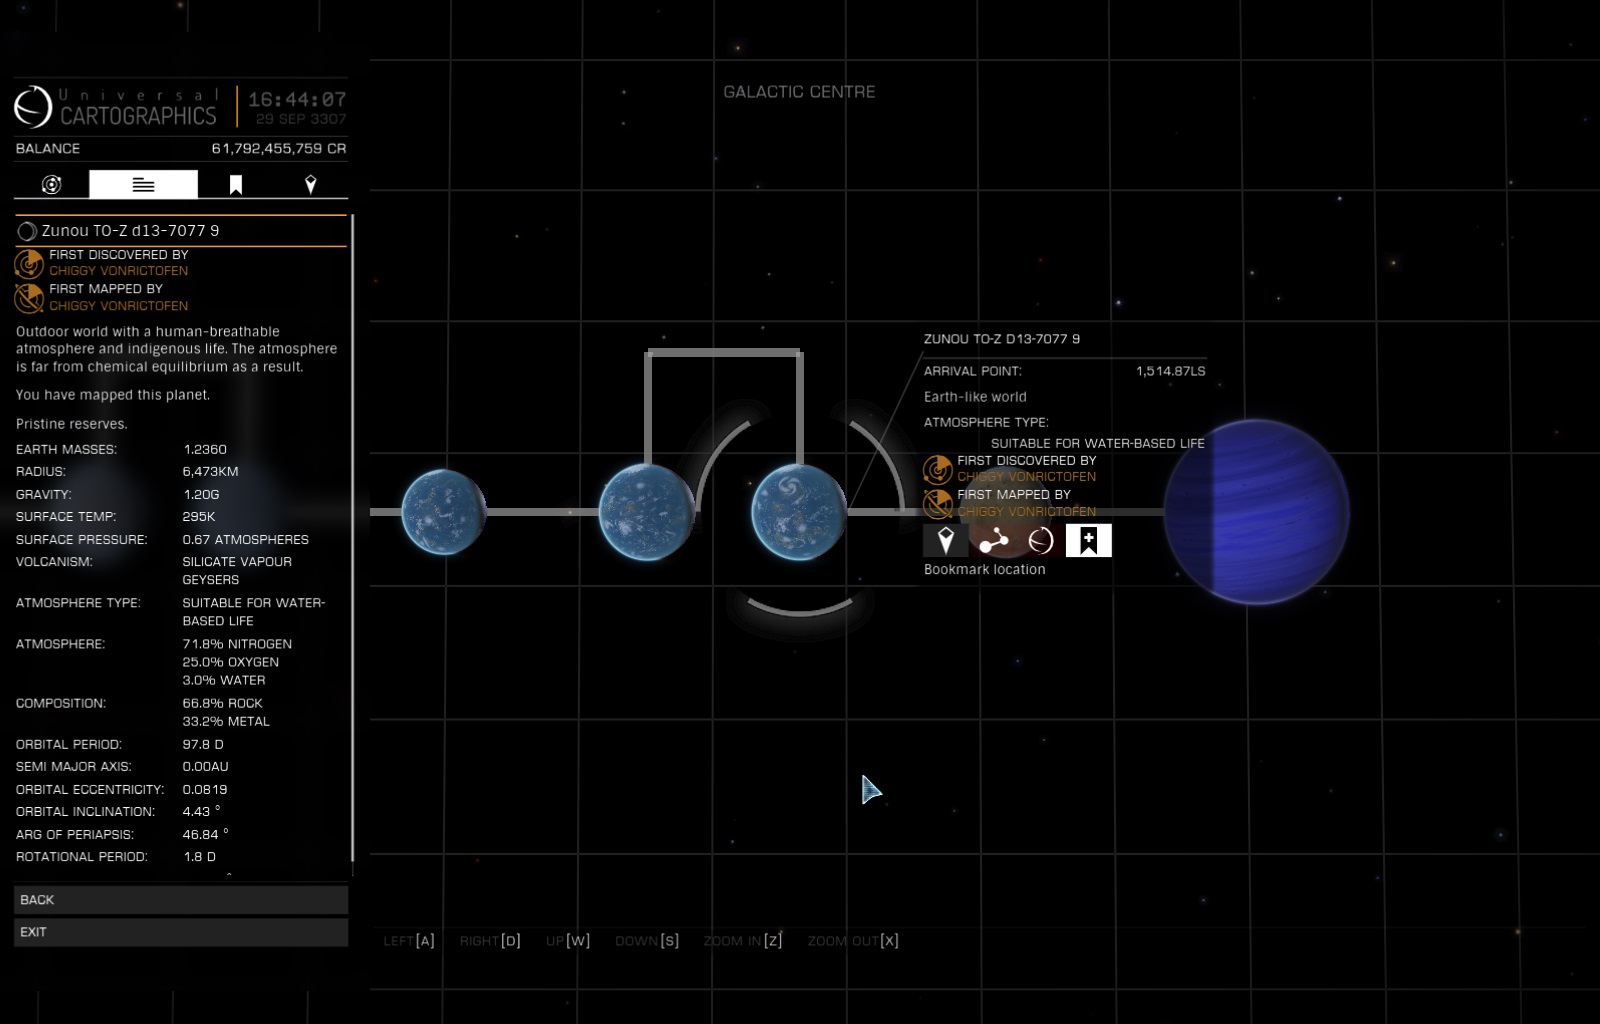
Task: Click the First Mapped By icon in the popup
Action: [937, 503]
